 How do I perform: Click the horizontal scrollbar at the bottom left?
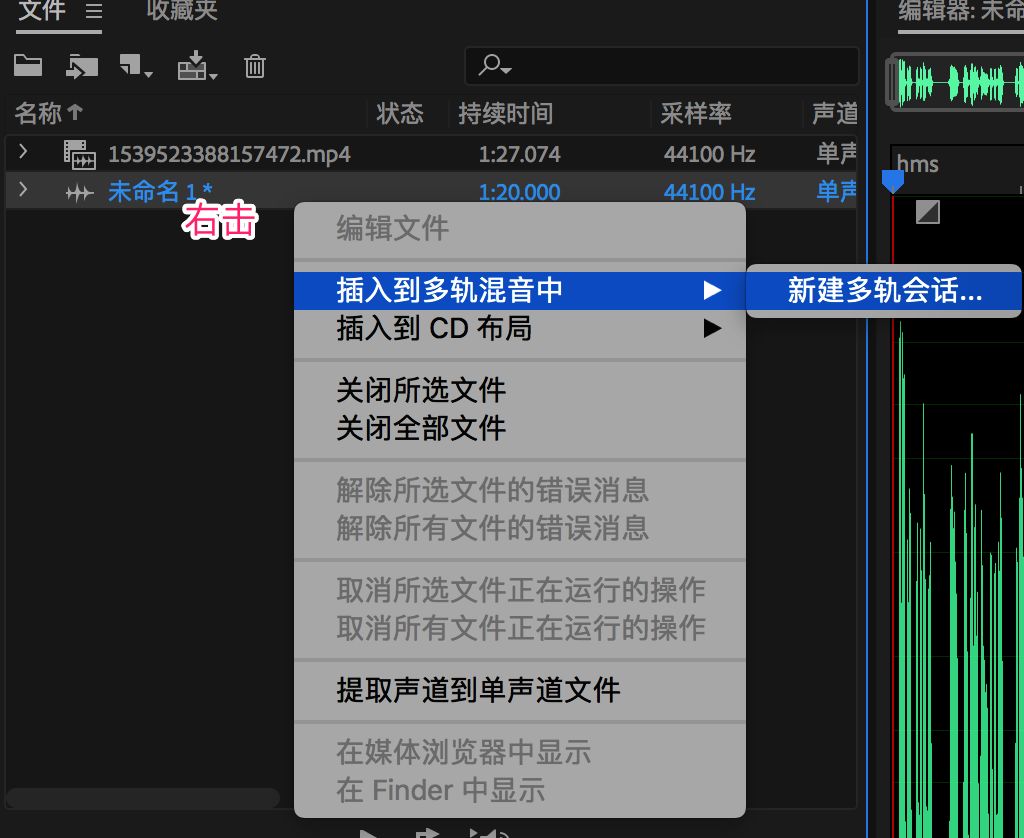(140, 798)
